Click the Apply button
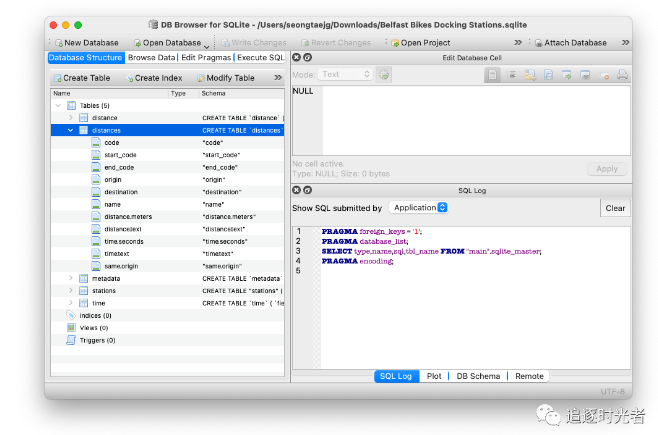The height and width of the screenshot is (435, 658). (607, 169)
